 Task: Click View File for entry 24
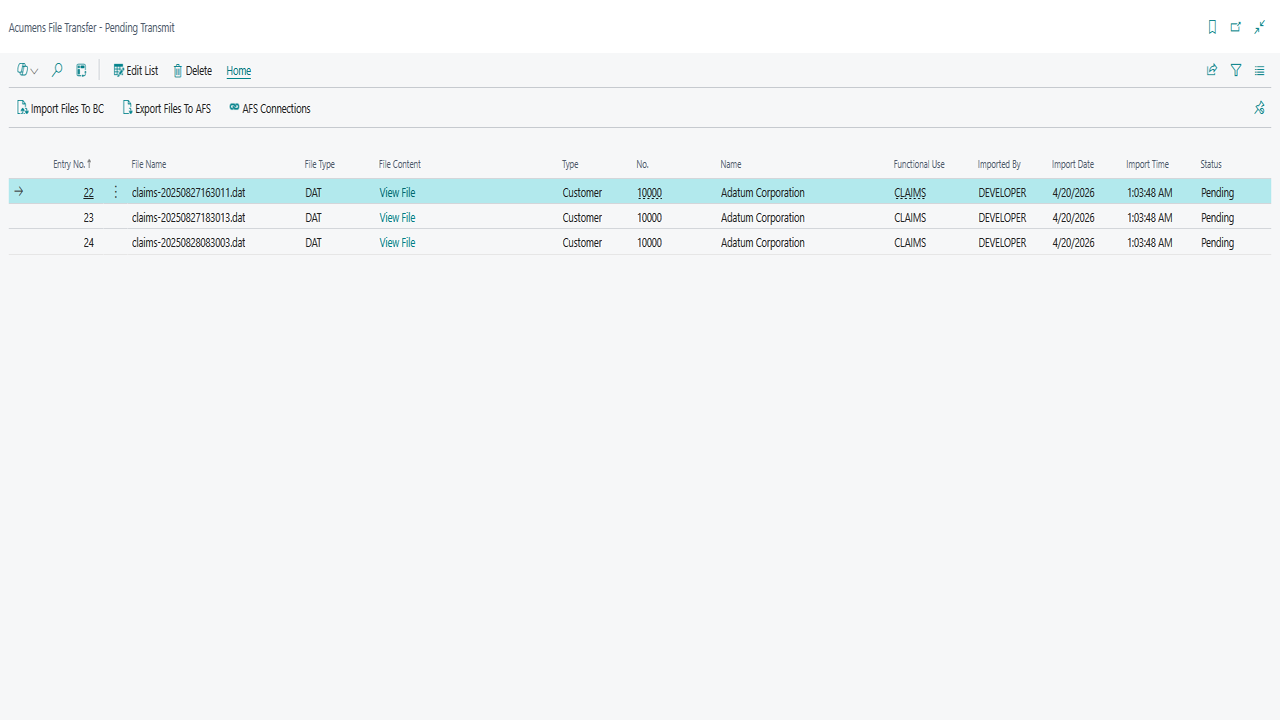coord(397,243)
